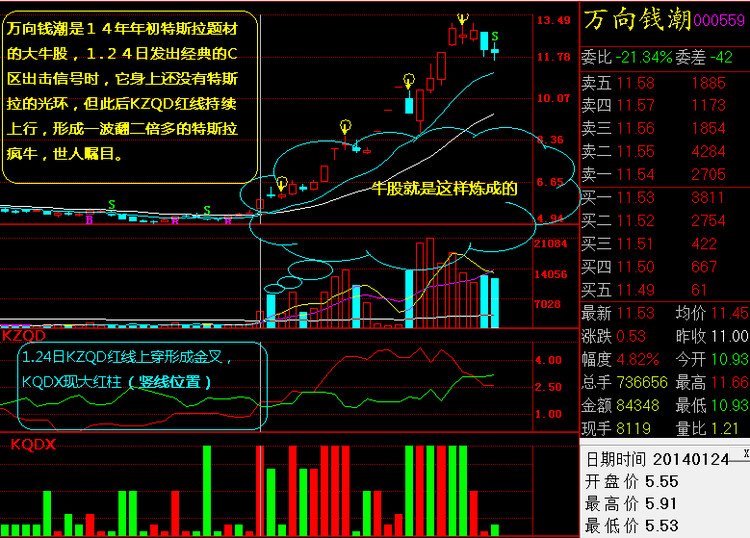Viewport: 750px width, 538px height.
Task: Click 买二 volume 2754
Action: click(x=708, y=220)
